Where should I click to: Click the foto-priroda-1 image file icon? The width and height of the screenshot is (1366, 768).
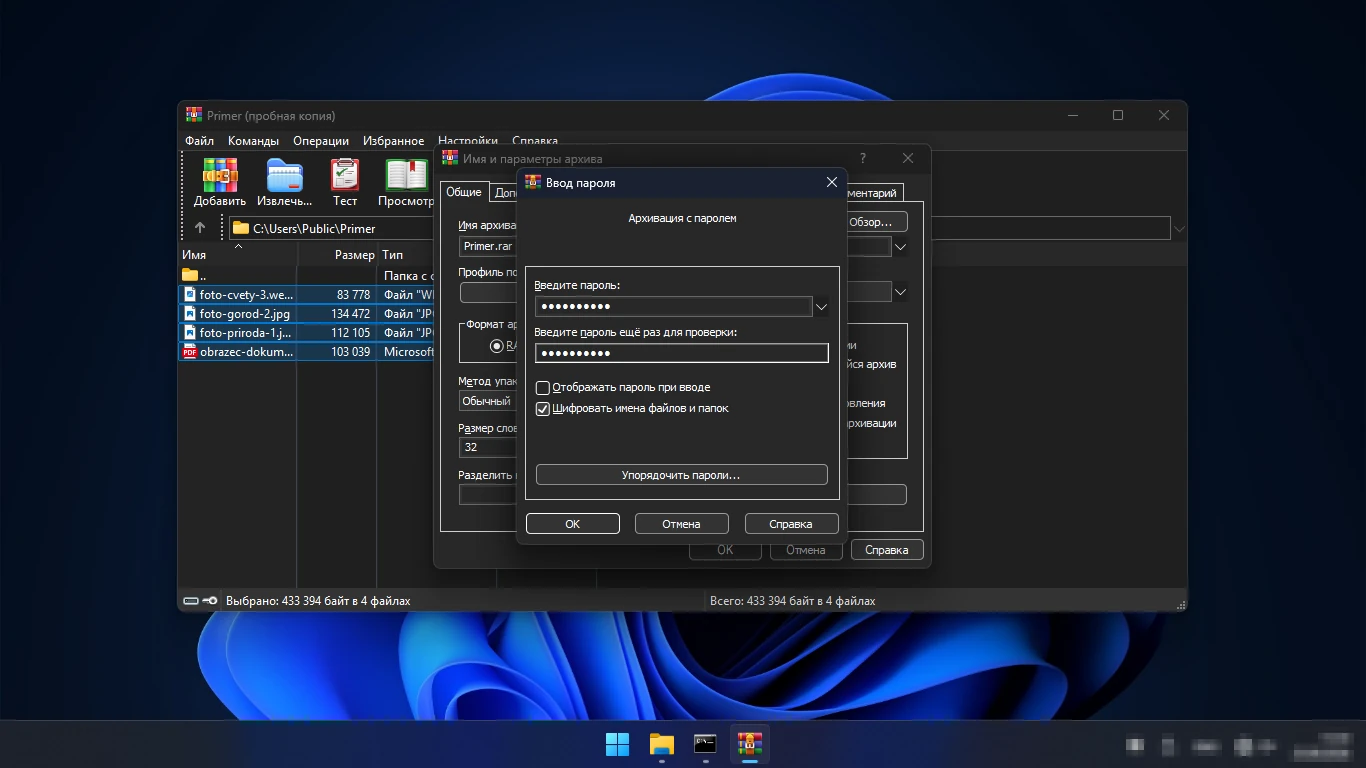pyautogui.click(x=190, y=332)
